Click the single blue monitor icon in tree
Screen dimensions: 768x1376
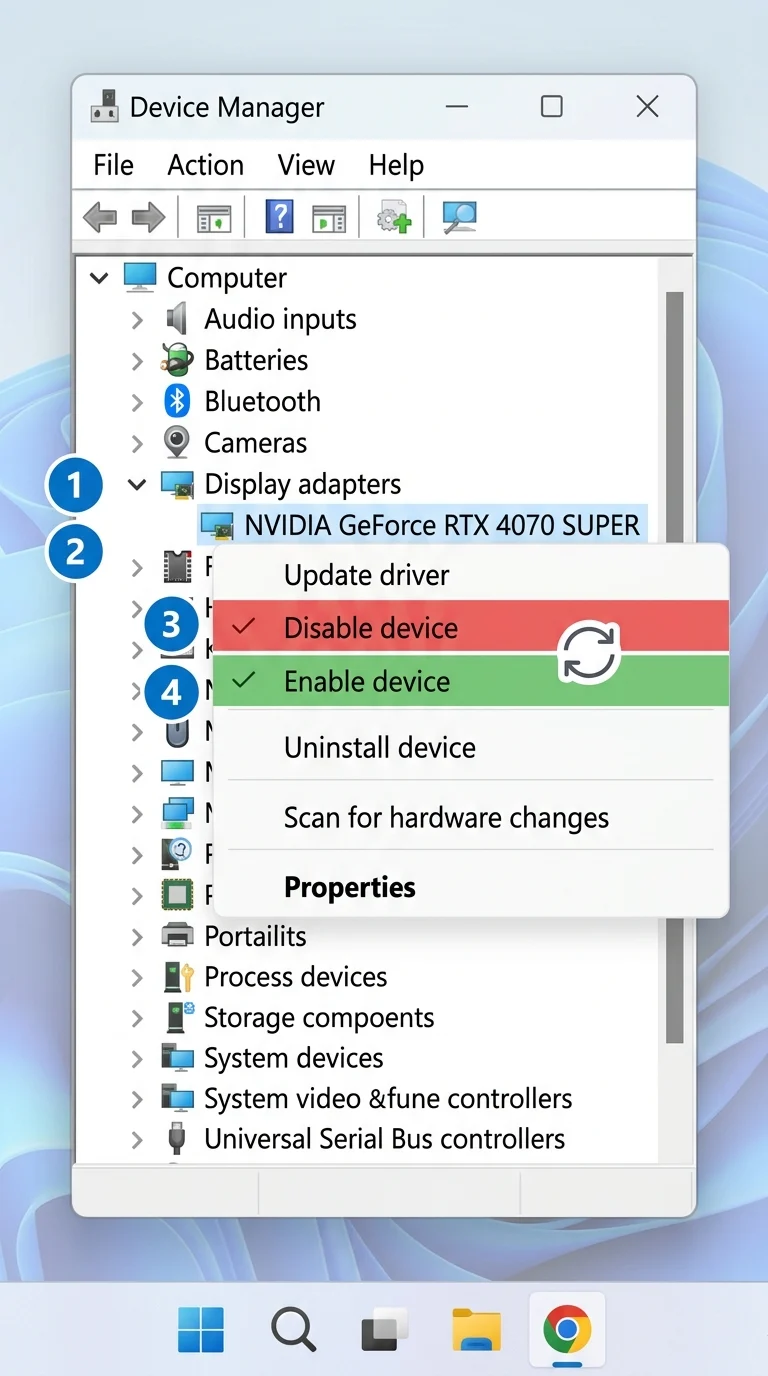tap(177, 772)
